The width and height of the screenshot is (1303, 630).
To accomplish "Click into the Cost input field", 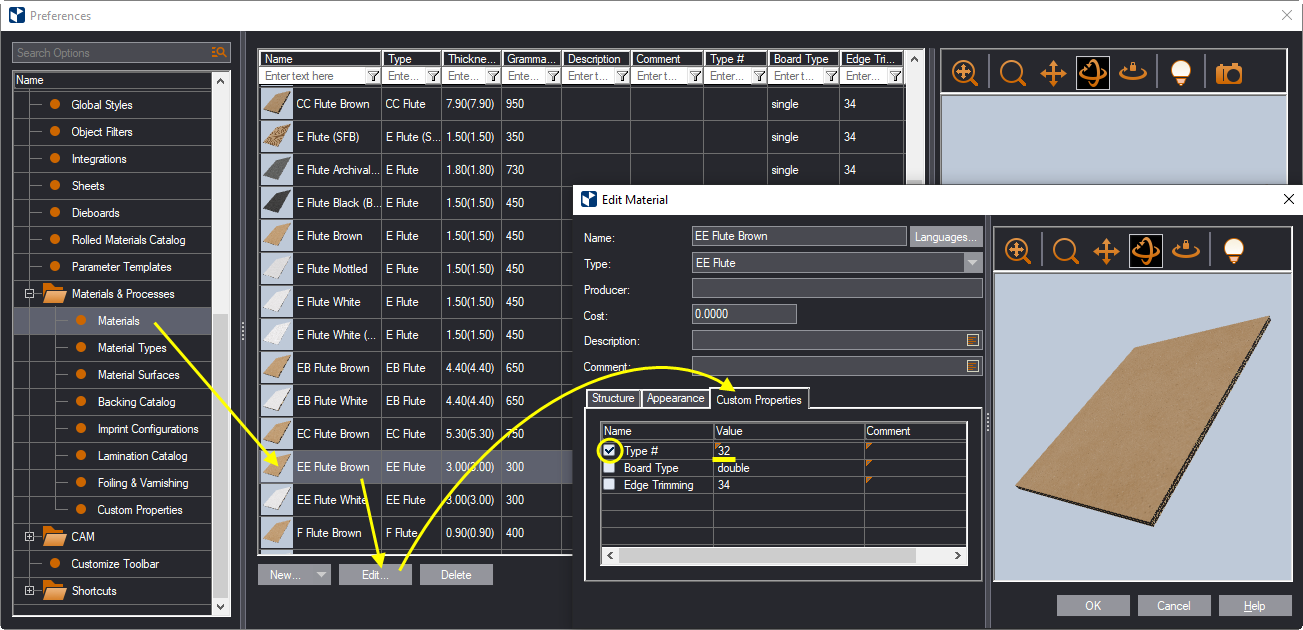I will click(x=743, y=314).
